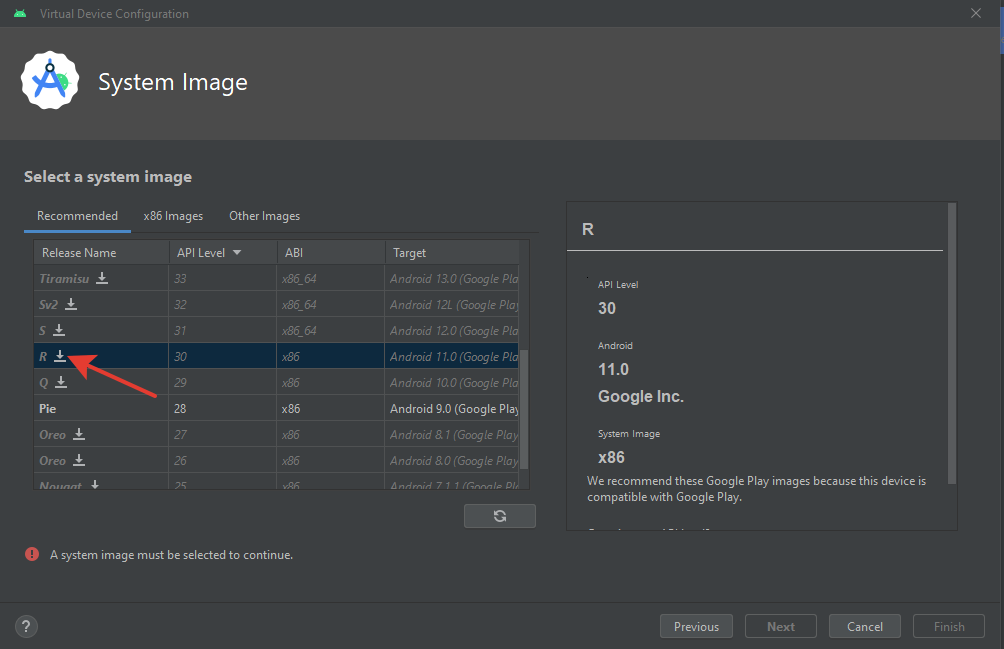Screen dimensions: 1004x649
Task: Click the red error warning icon
Action: click(x=31, y=554)
